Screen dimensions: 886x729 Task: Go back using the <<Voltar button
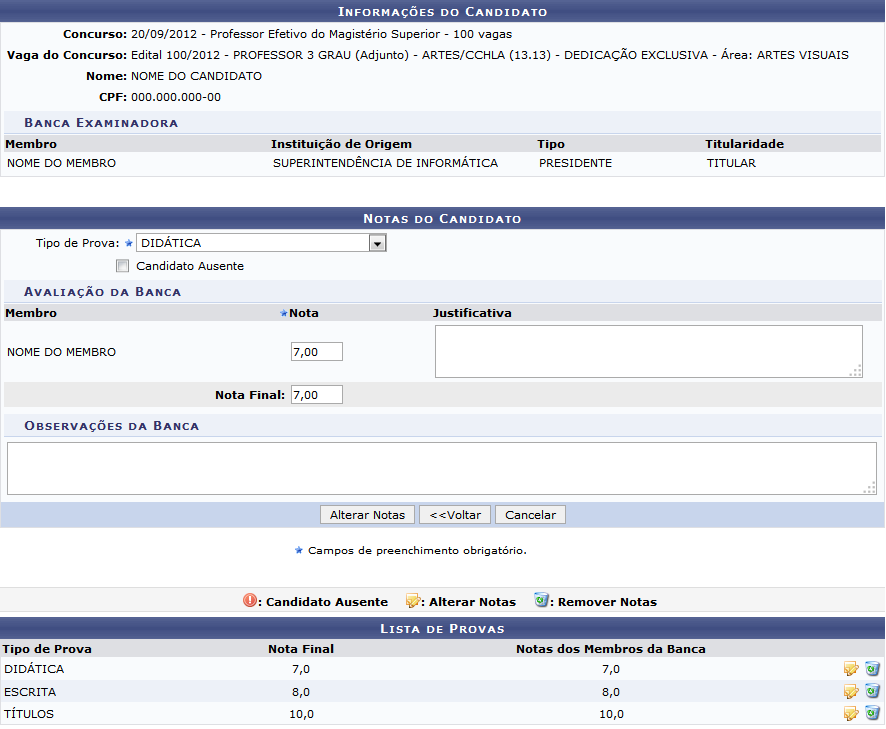click(x=455, y=515)
